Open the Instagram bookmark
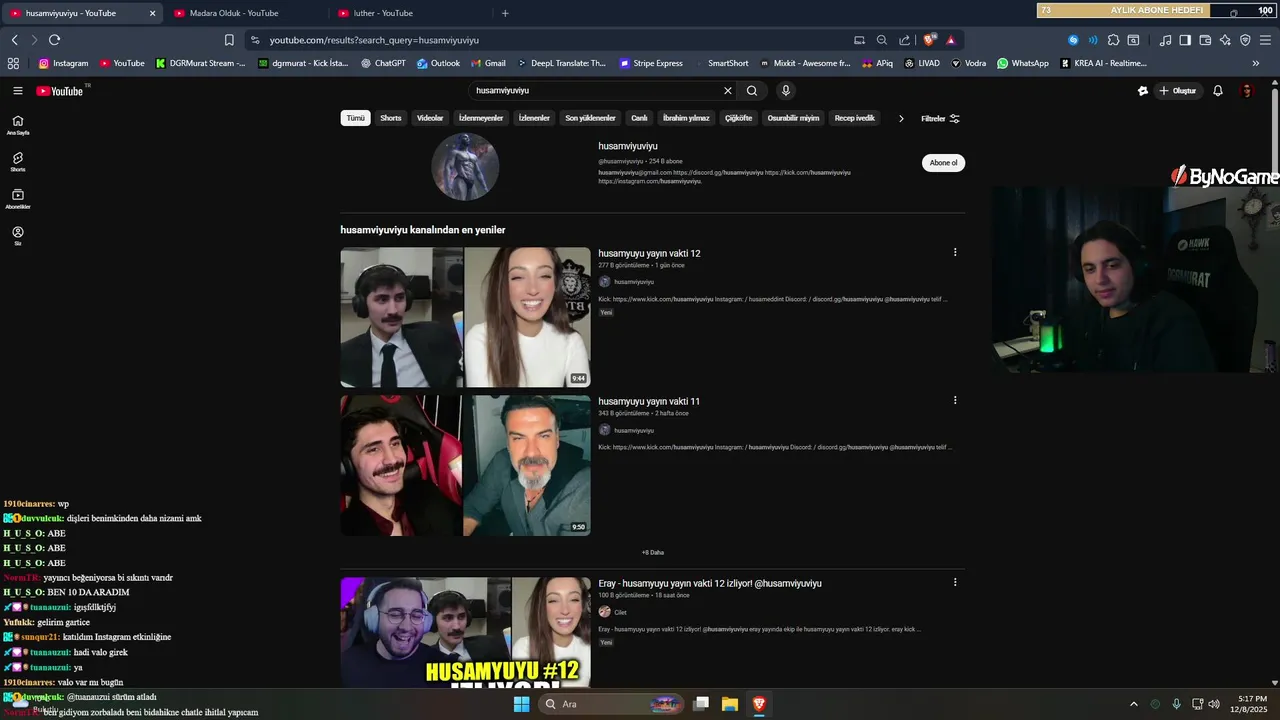Viewport: 1280px width, 720px height. click(x=63, y=63)
